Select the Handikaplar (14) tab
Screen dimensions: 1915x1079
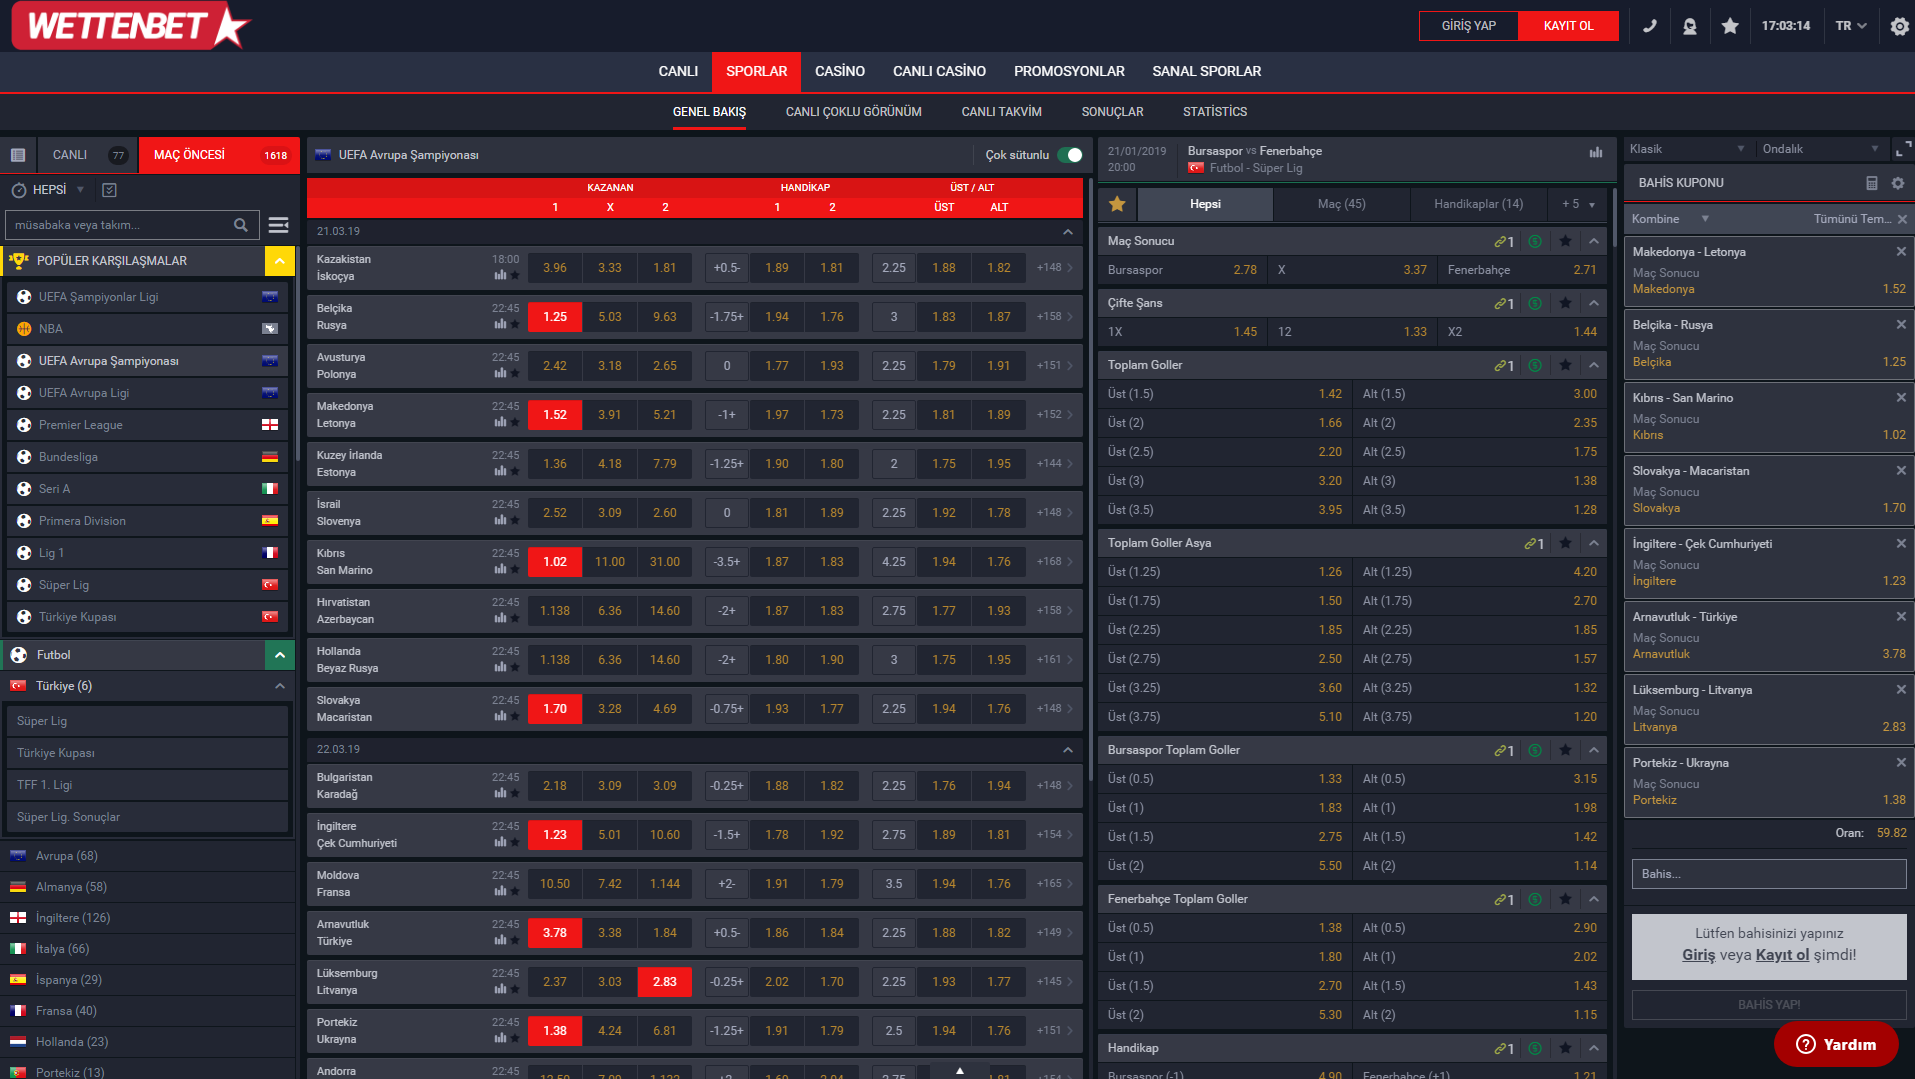point(1478,204)
